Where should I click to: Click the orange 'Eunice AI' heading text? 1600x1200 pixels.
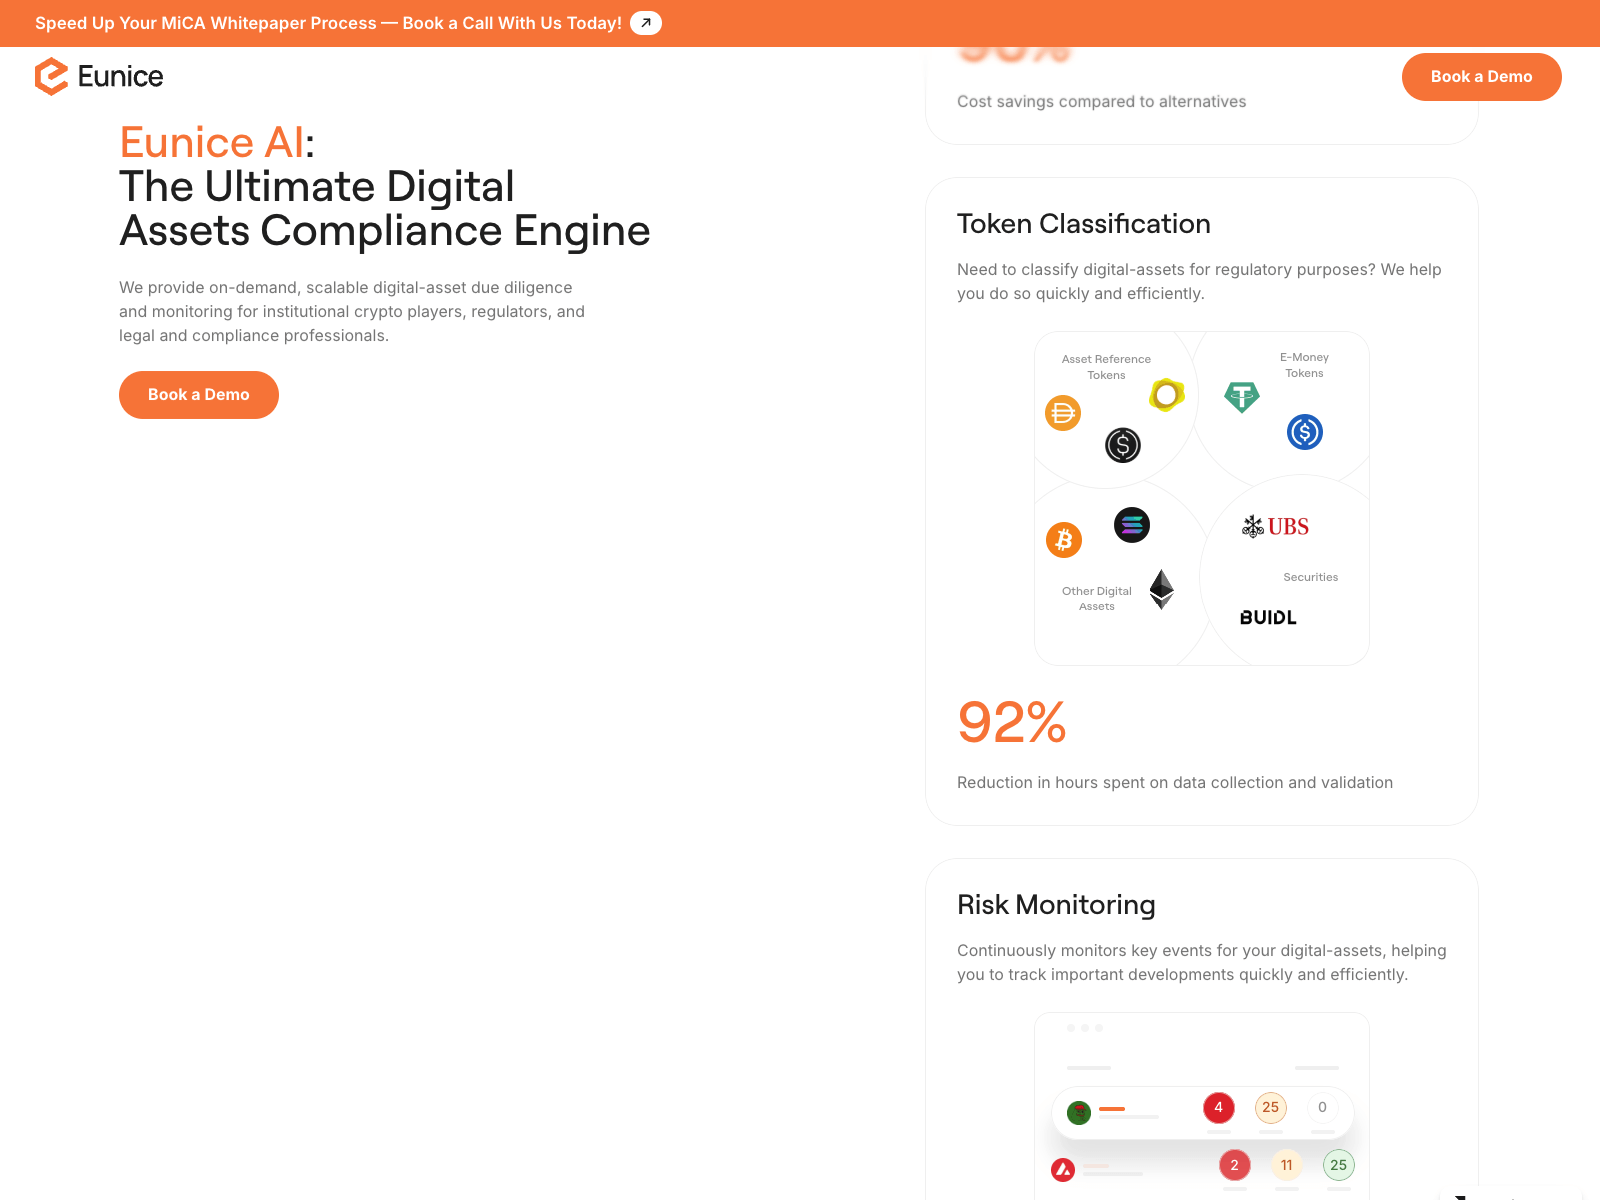coord(212,142)
